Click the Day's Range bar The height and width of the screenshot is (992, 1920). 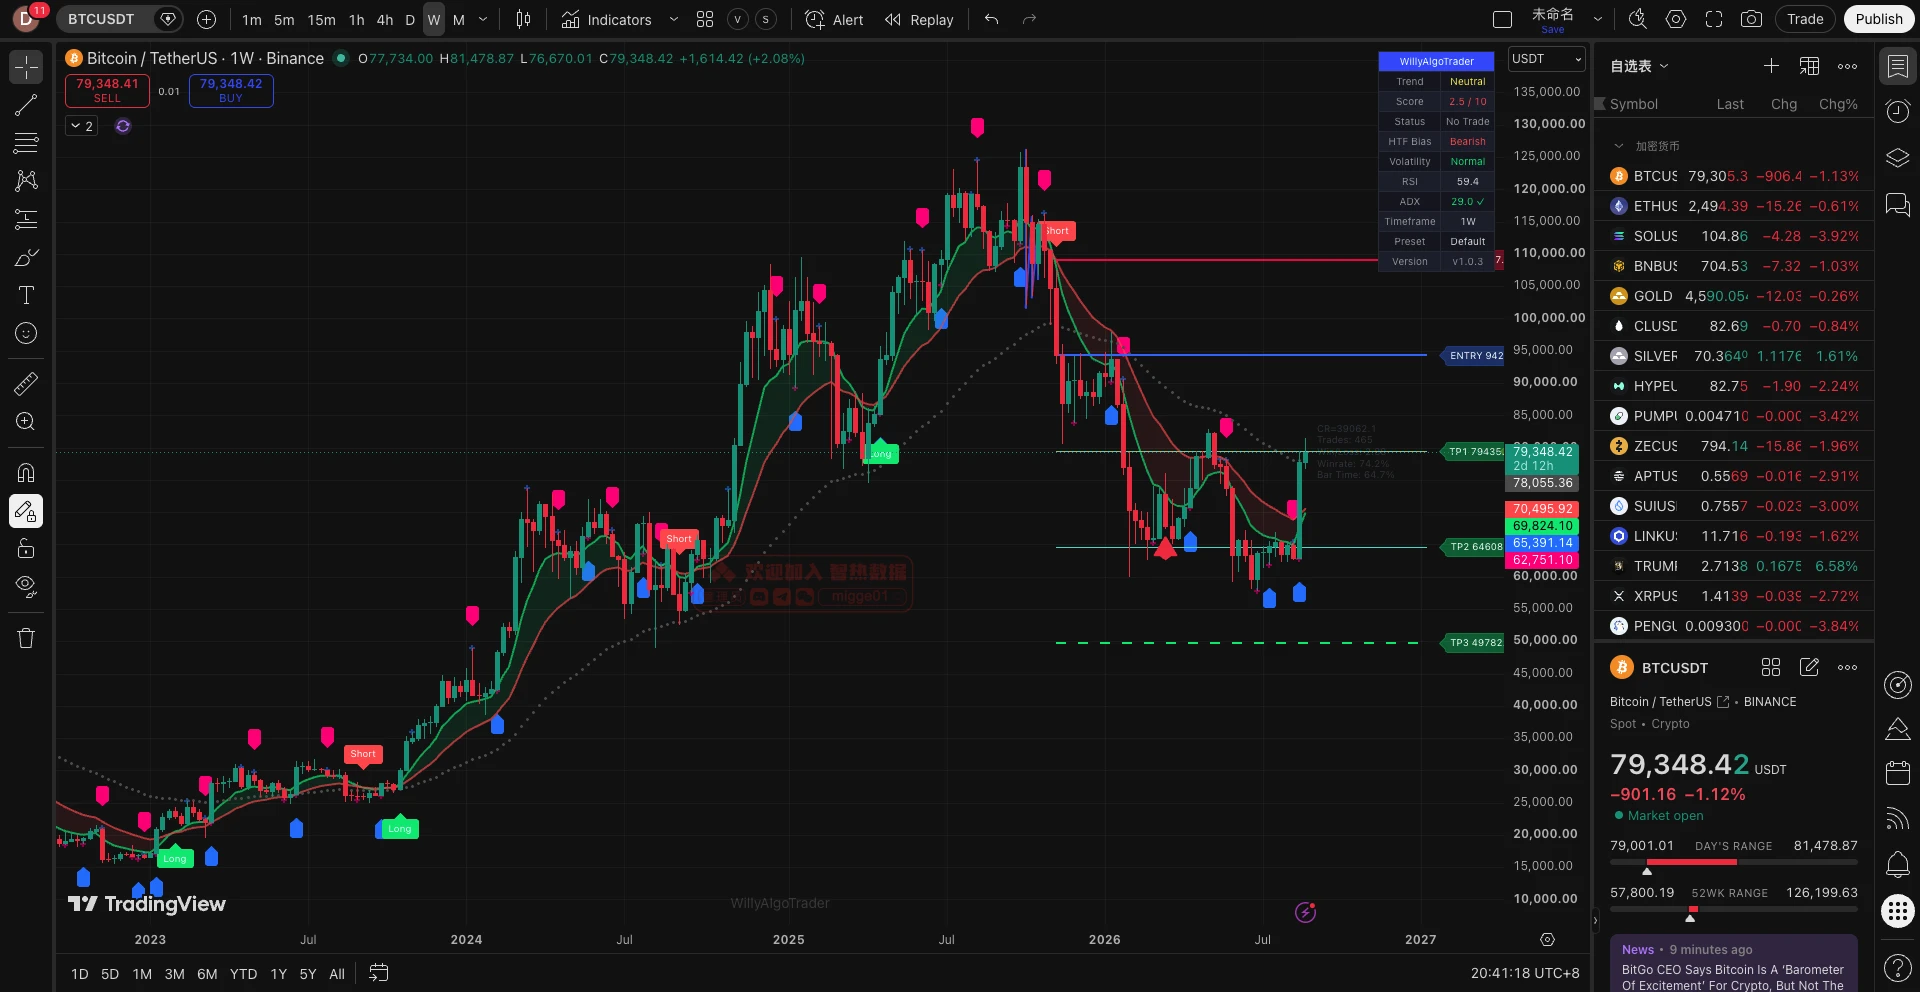click(1734, 861)
